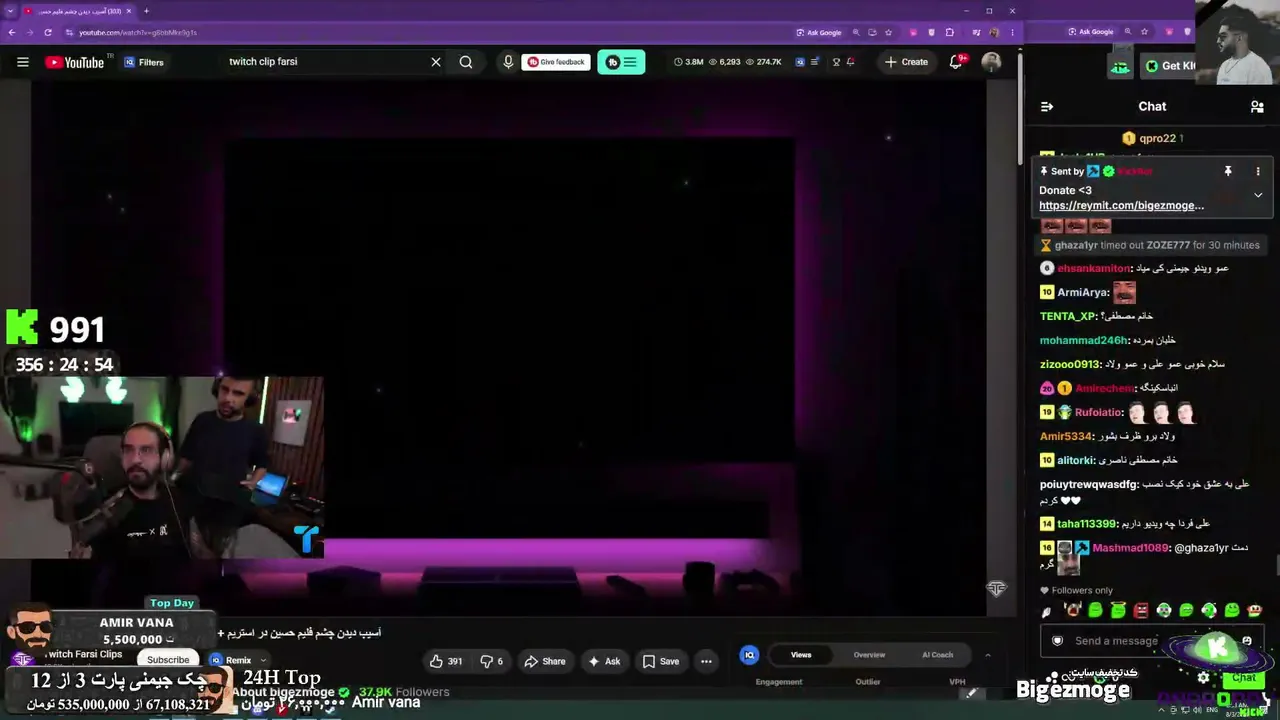Image resolution: width=1280 pixels, height=720 pixels.
Task: Run the search with the magnifier icon
Action: [466, 62]
